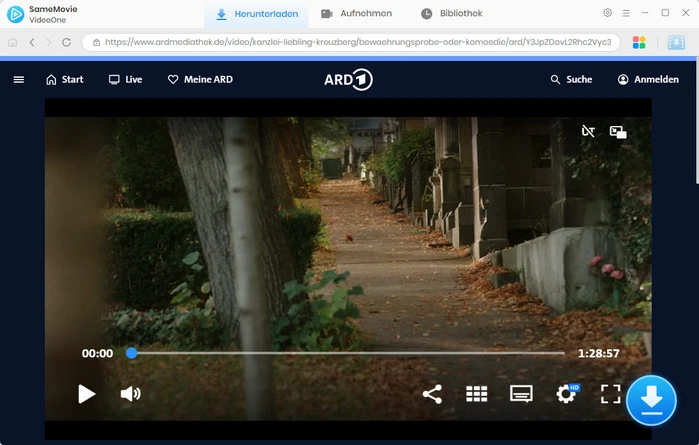Go to browser home page icon
Screen dimensions: 699x445
[12, 42]
